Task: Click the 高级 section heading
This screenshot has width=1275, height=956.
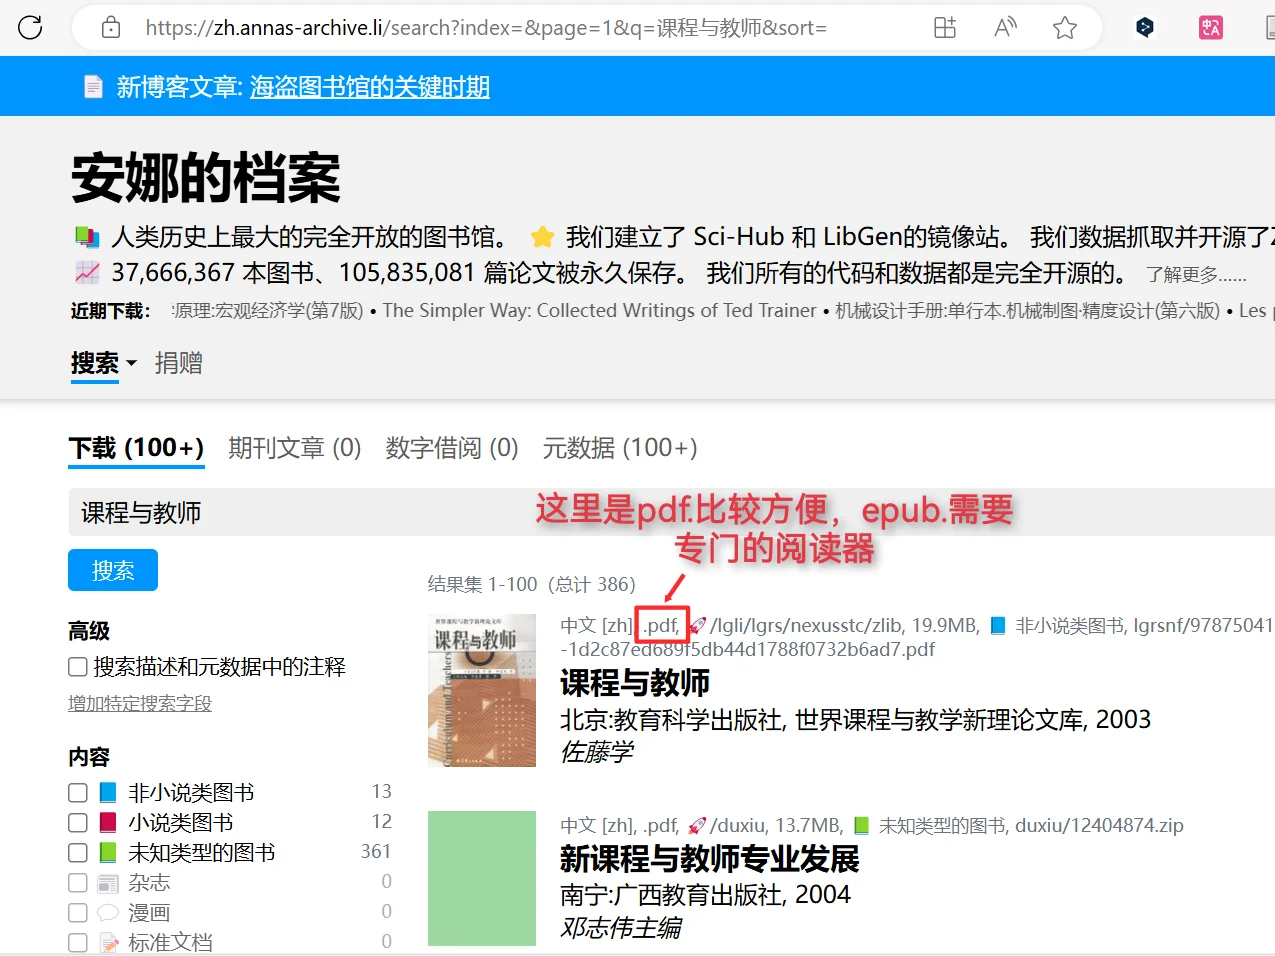Action: point(89,631)
